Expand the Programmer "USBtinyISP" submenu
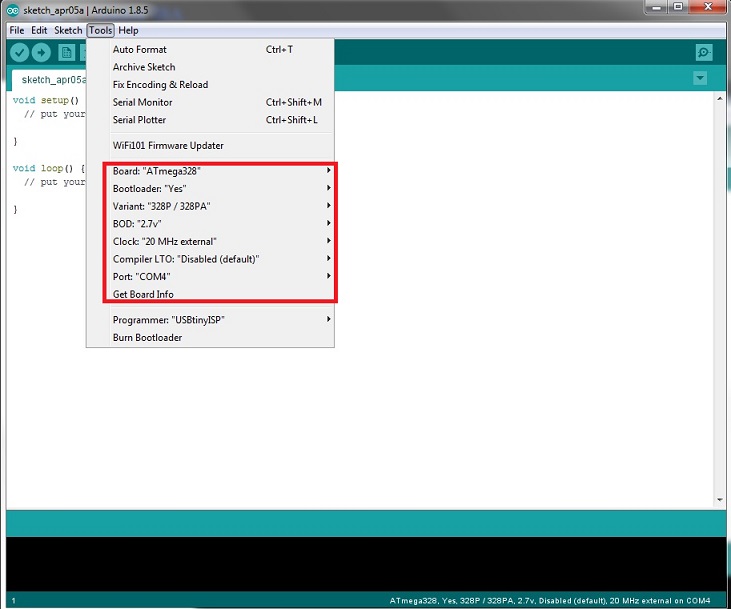The width and height of the screenshot is (731, 609). (210, 320)
